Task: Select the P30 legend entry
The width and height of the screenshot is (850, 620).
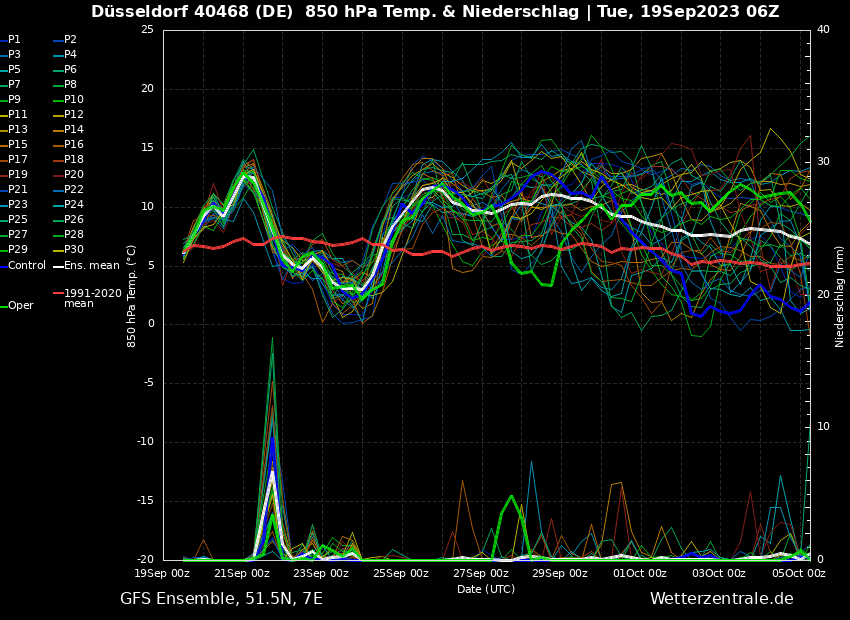Action: [73, 250]
